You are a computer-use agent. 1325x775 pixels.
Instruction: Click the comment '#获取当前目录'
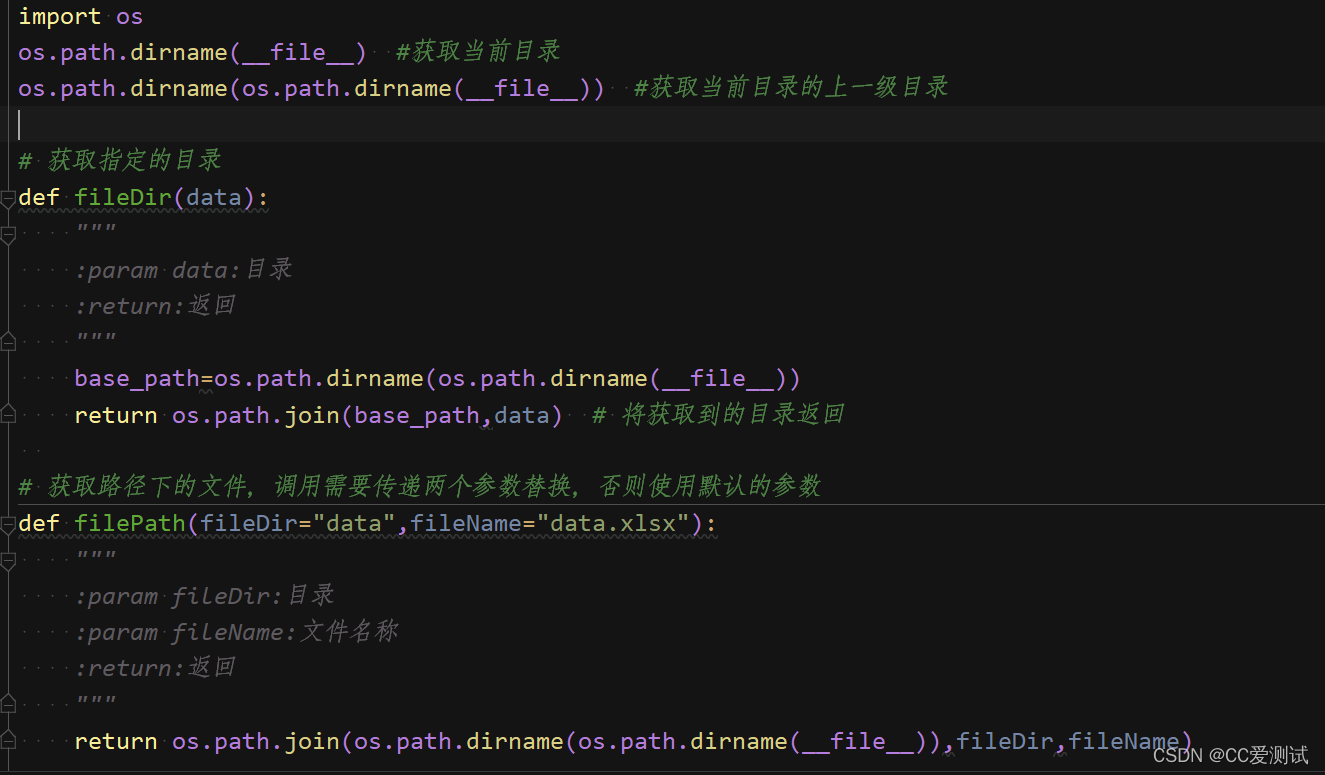[x=478, y=52]
